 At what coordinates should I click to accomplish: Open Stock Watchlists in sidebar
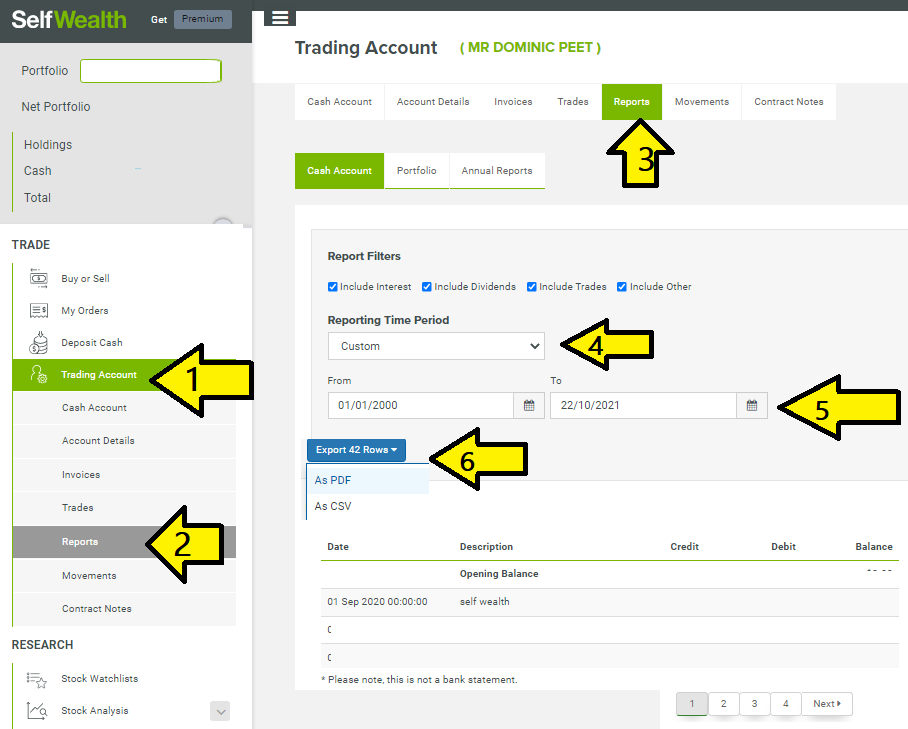click(x=100, y=679)
